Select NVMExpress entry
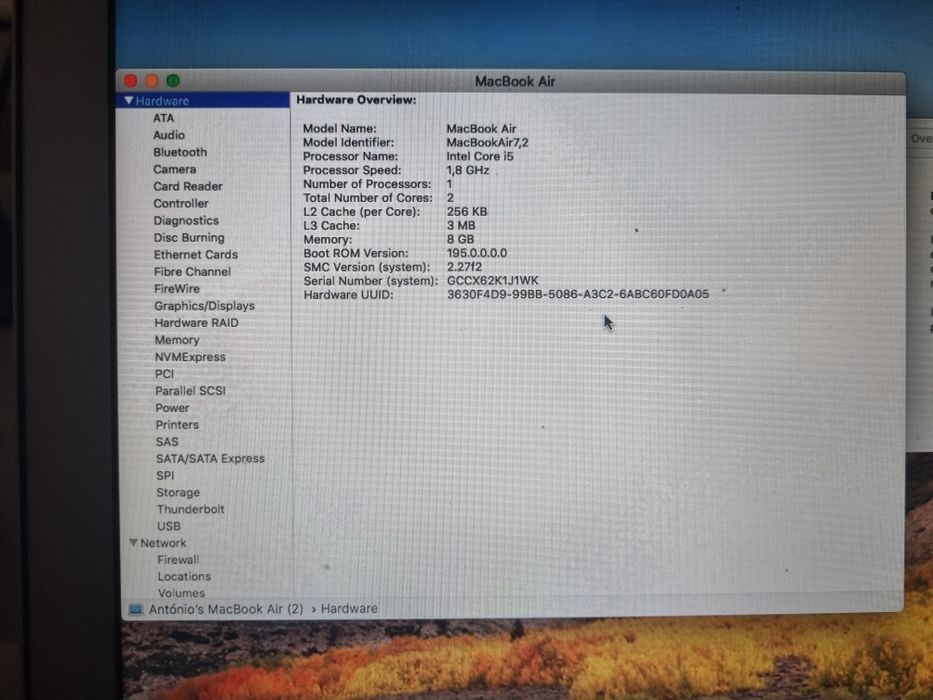 pyautogui.click(x=190, y=357)
